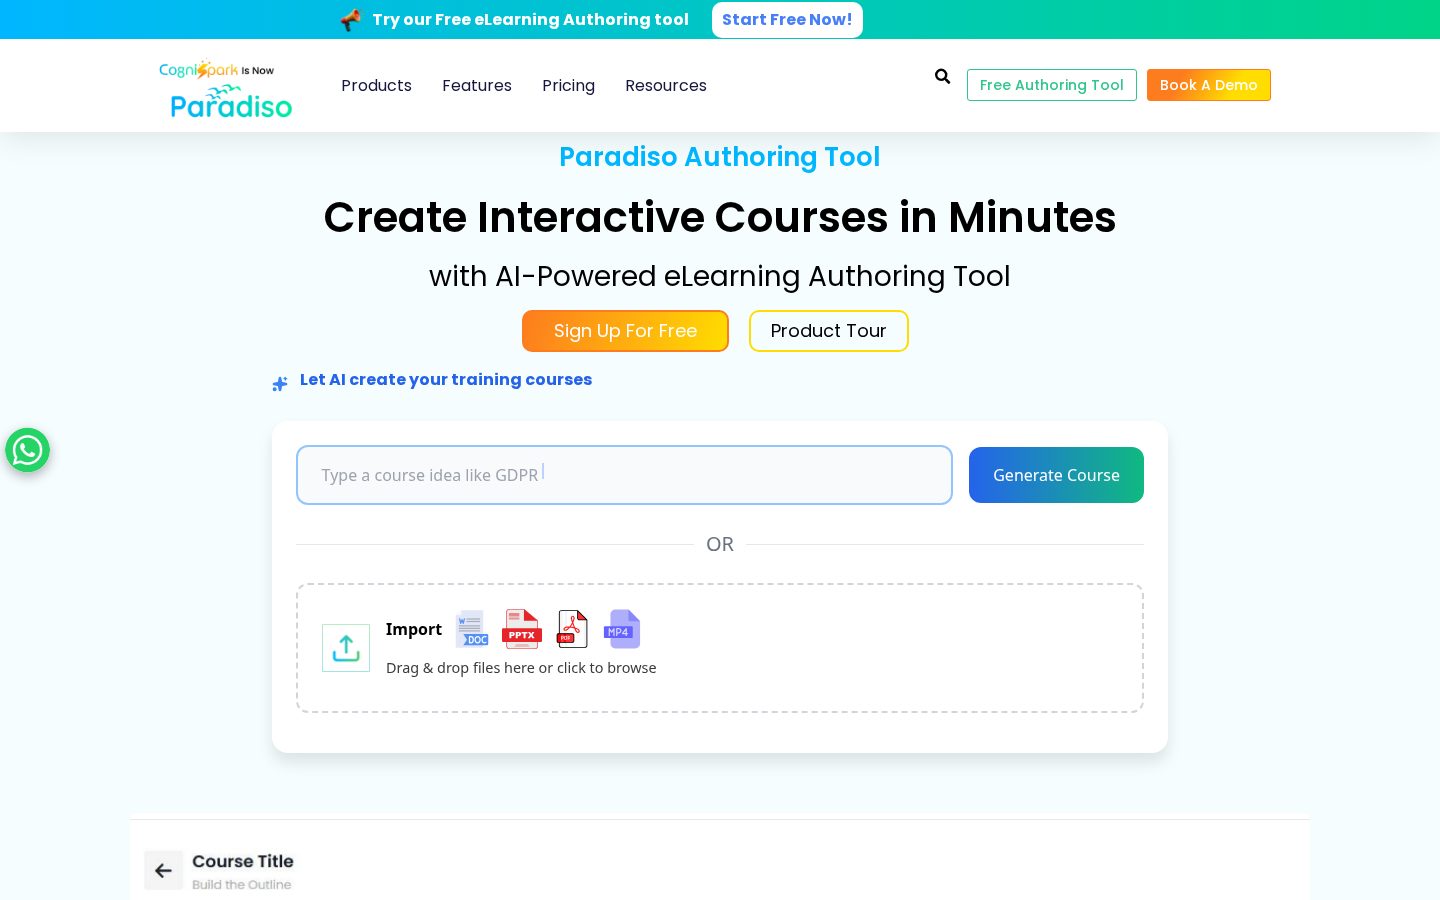
Task: Click Book A Demo button
Action: click(x=1209, y=85)
